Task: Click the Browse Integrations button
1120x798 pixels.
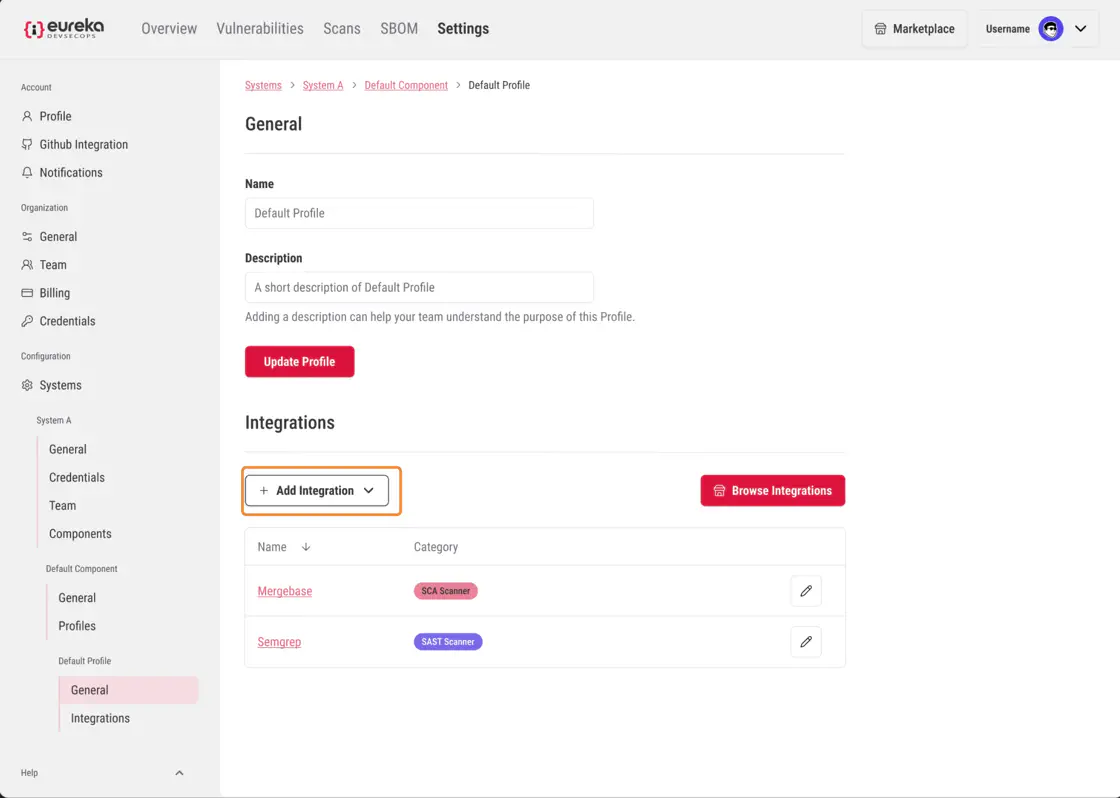Action: coord(772,491)
